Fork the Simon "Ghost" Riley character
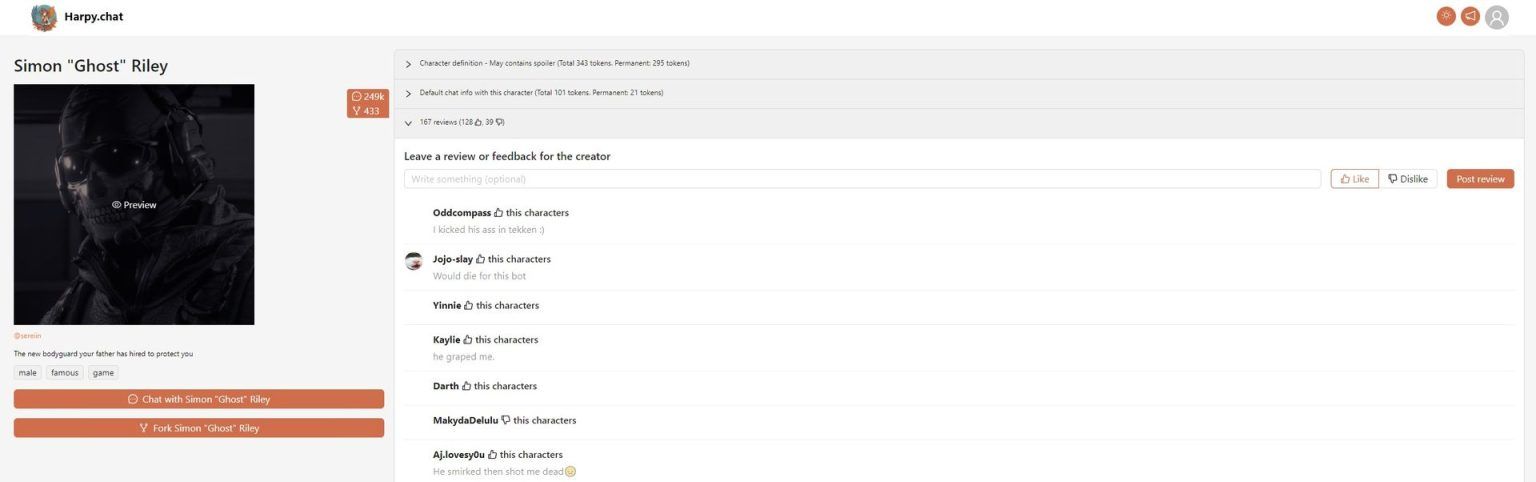 point(199,428)
